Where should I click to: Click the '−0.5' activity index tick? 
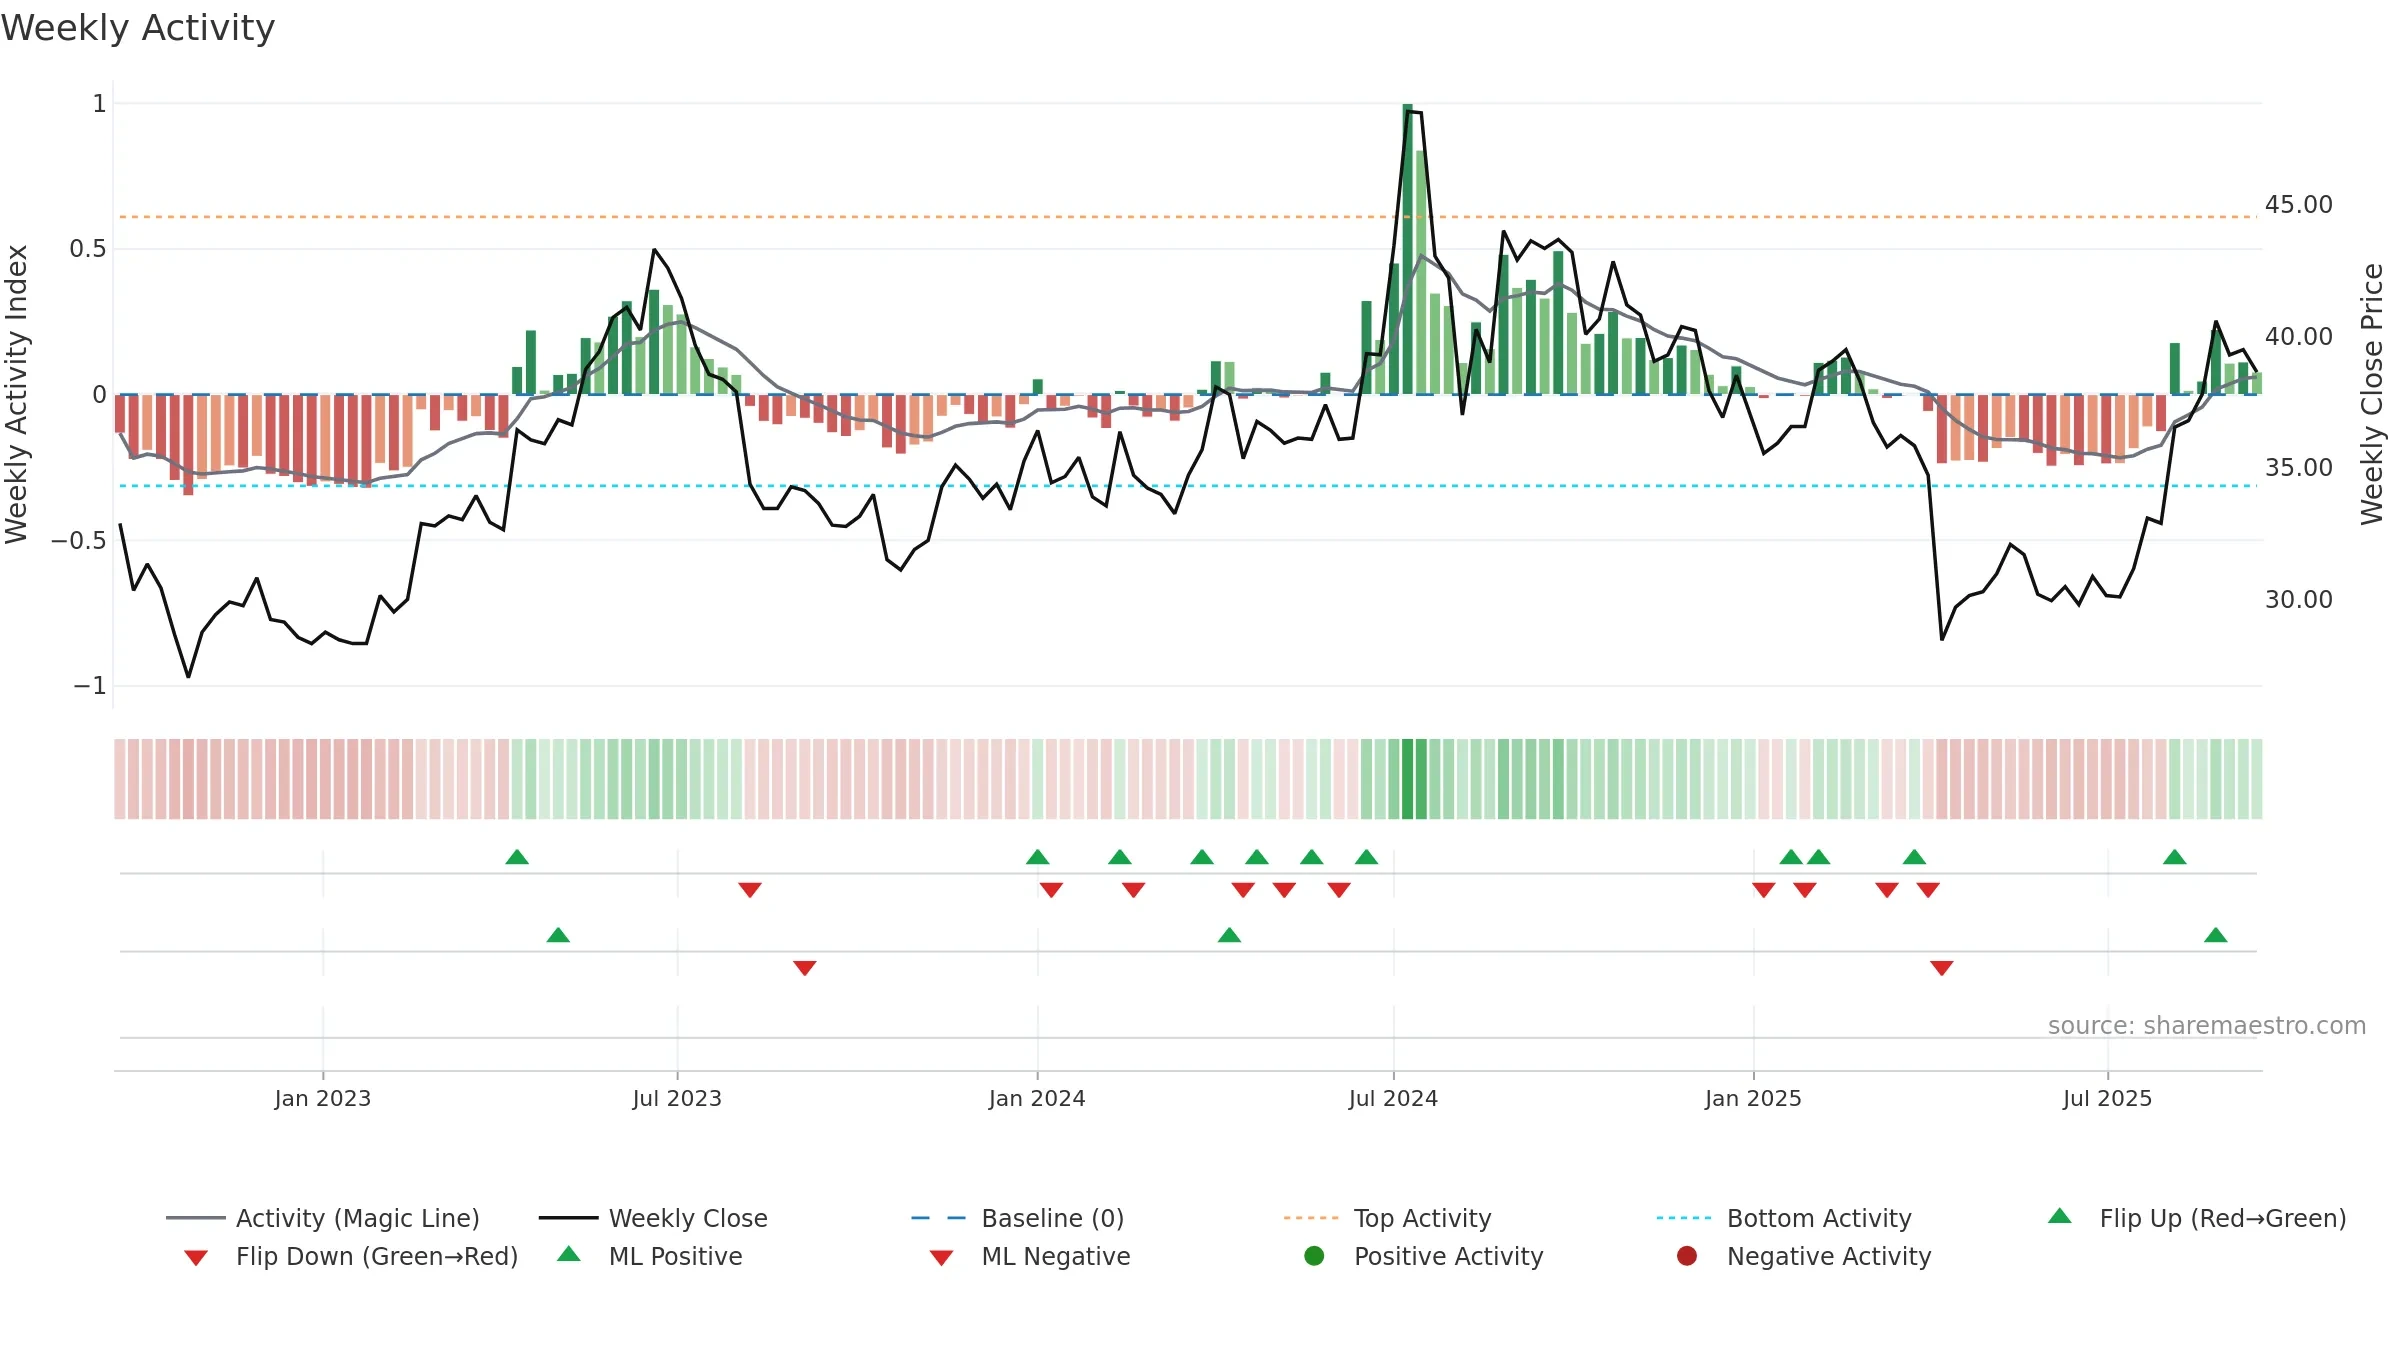click(79, 541)
